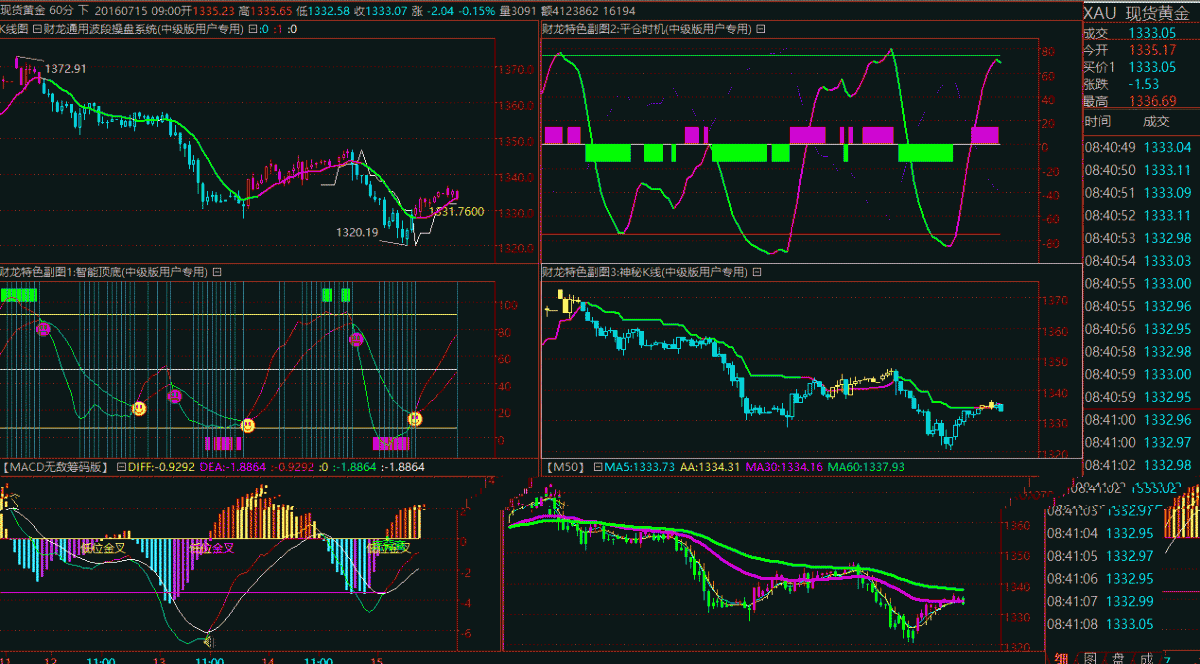Click the 1320.19 low price annotation
This screenshot has height=664, width=1200.
pyautogui.click(x=356, y=232)
